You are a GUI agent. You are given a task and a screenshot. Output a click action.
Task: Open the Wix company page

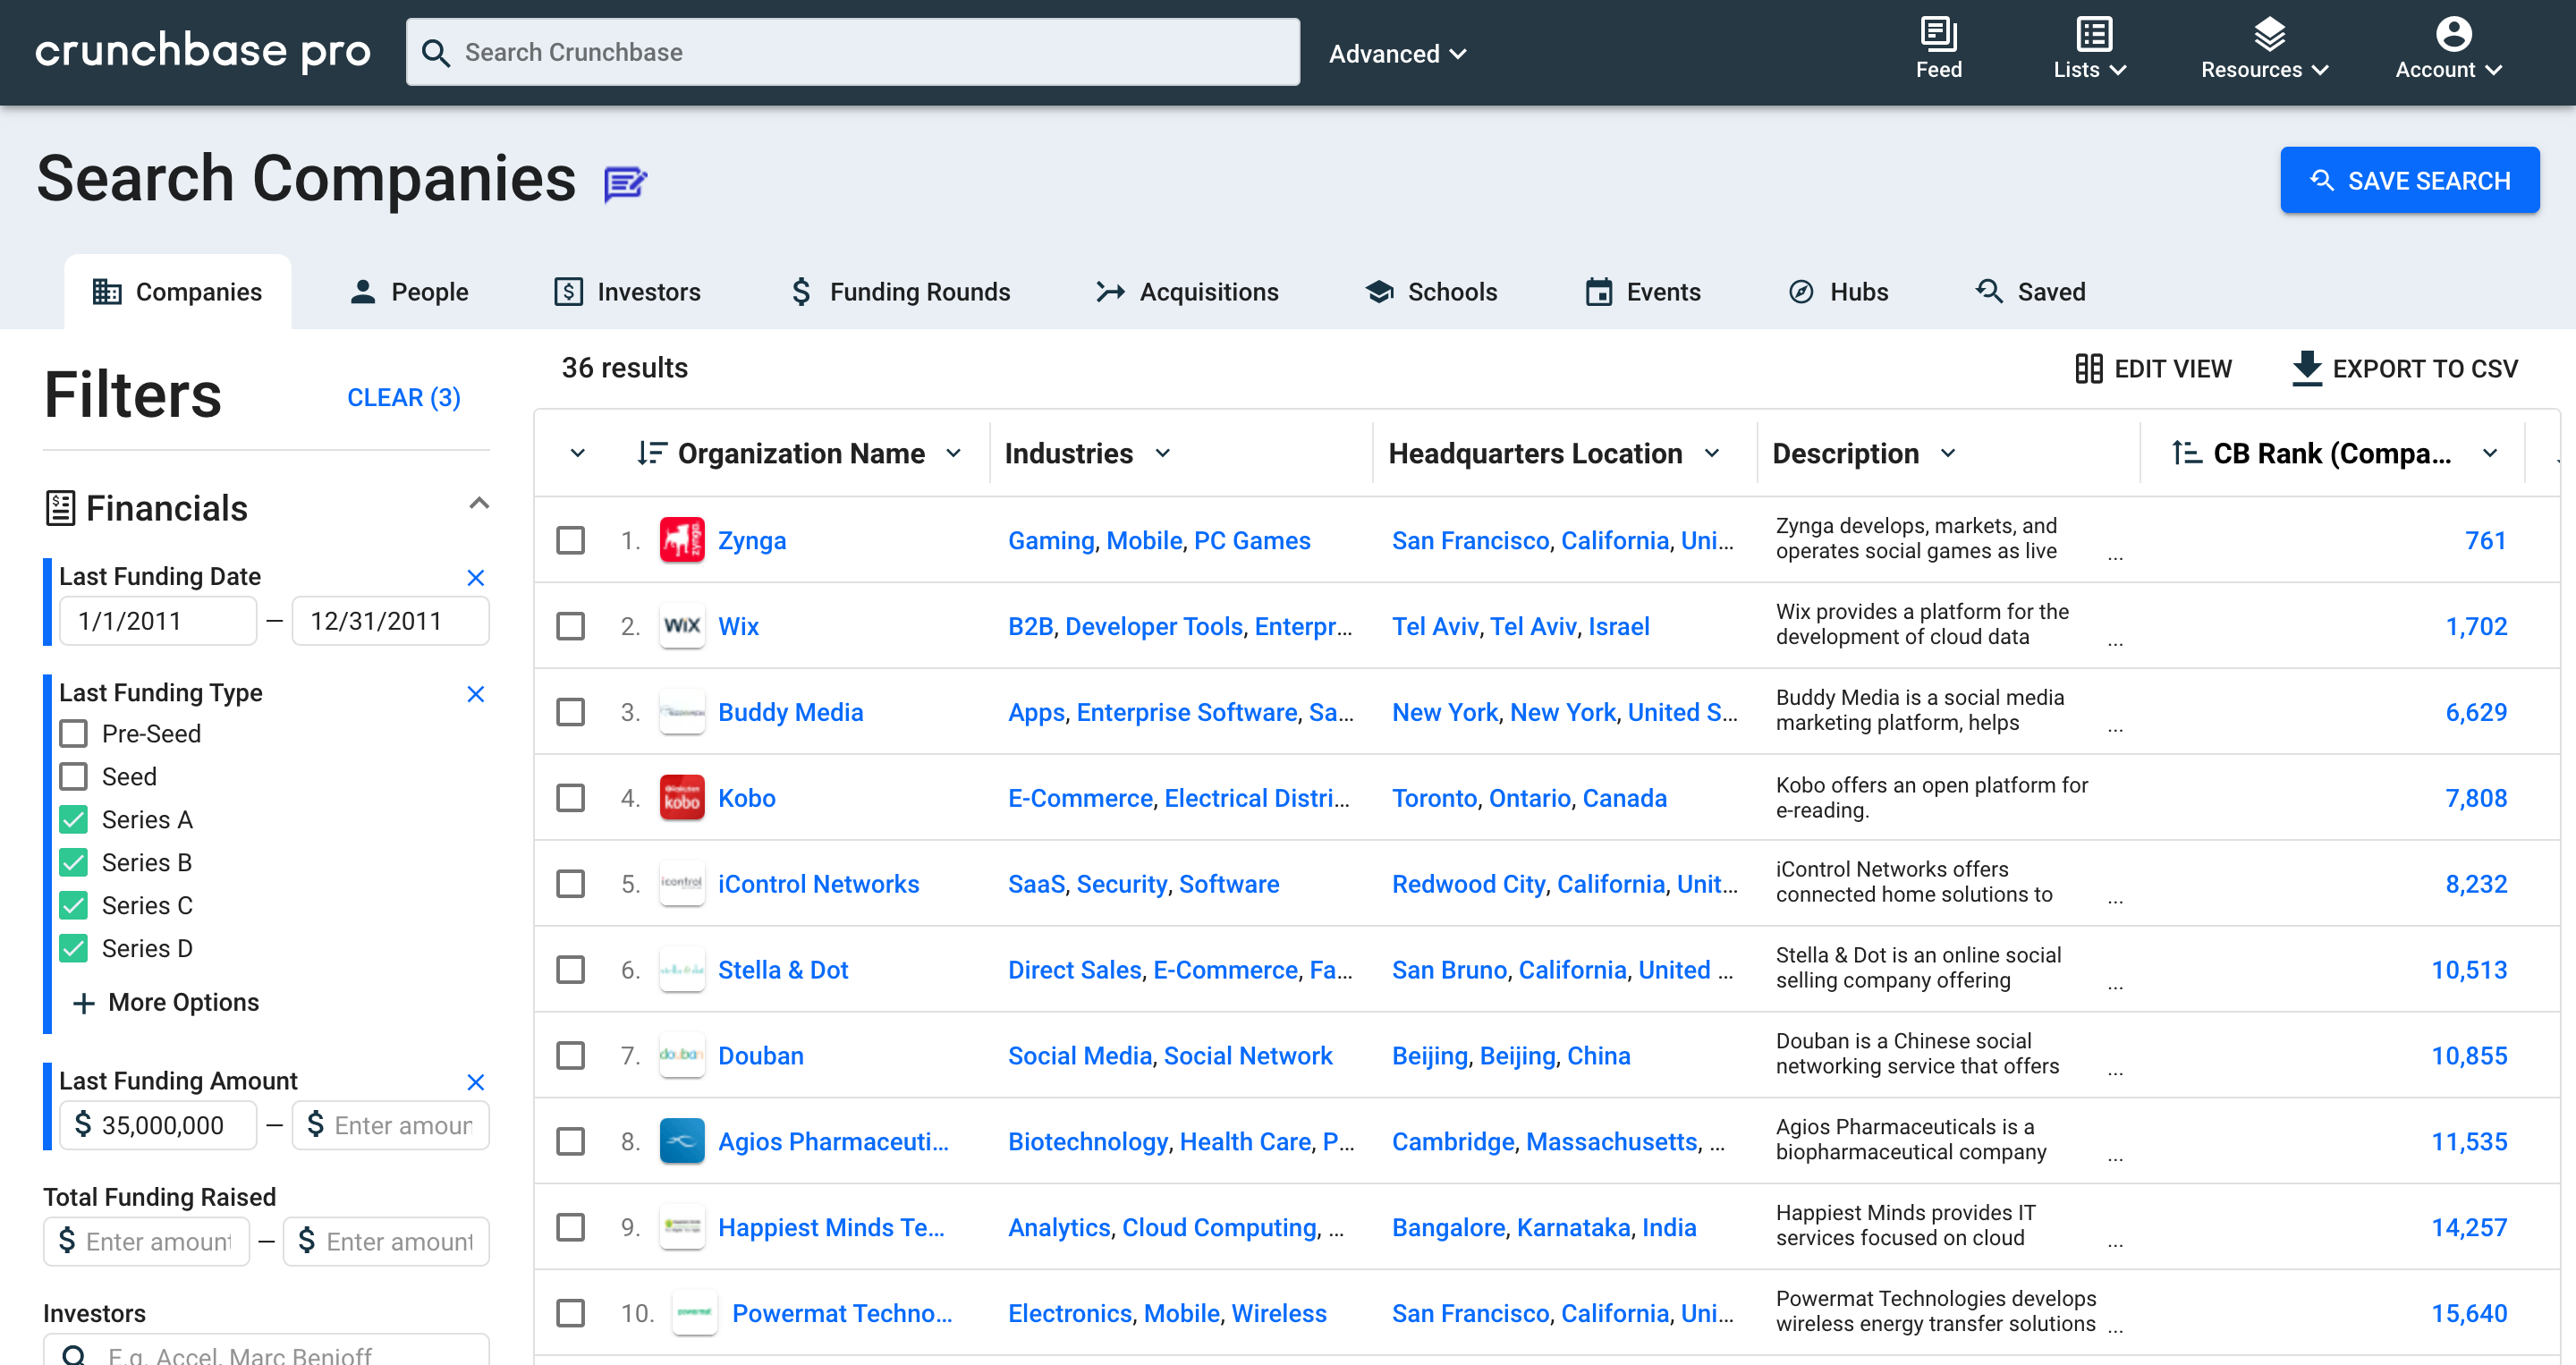739,626
